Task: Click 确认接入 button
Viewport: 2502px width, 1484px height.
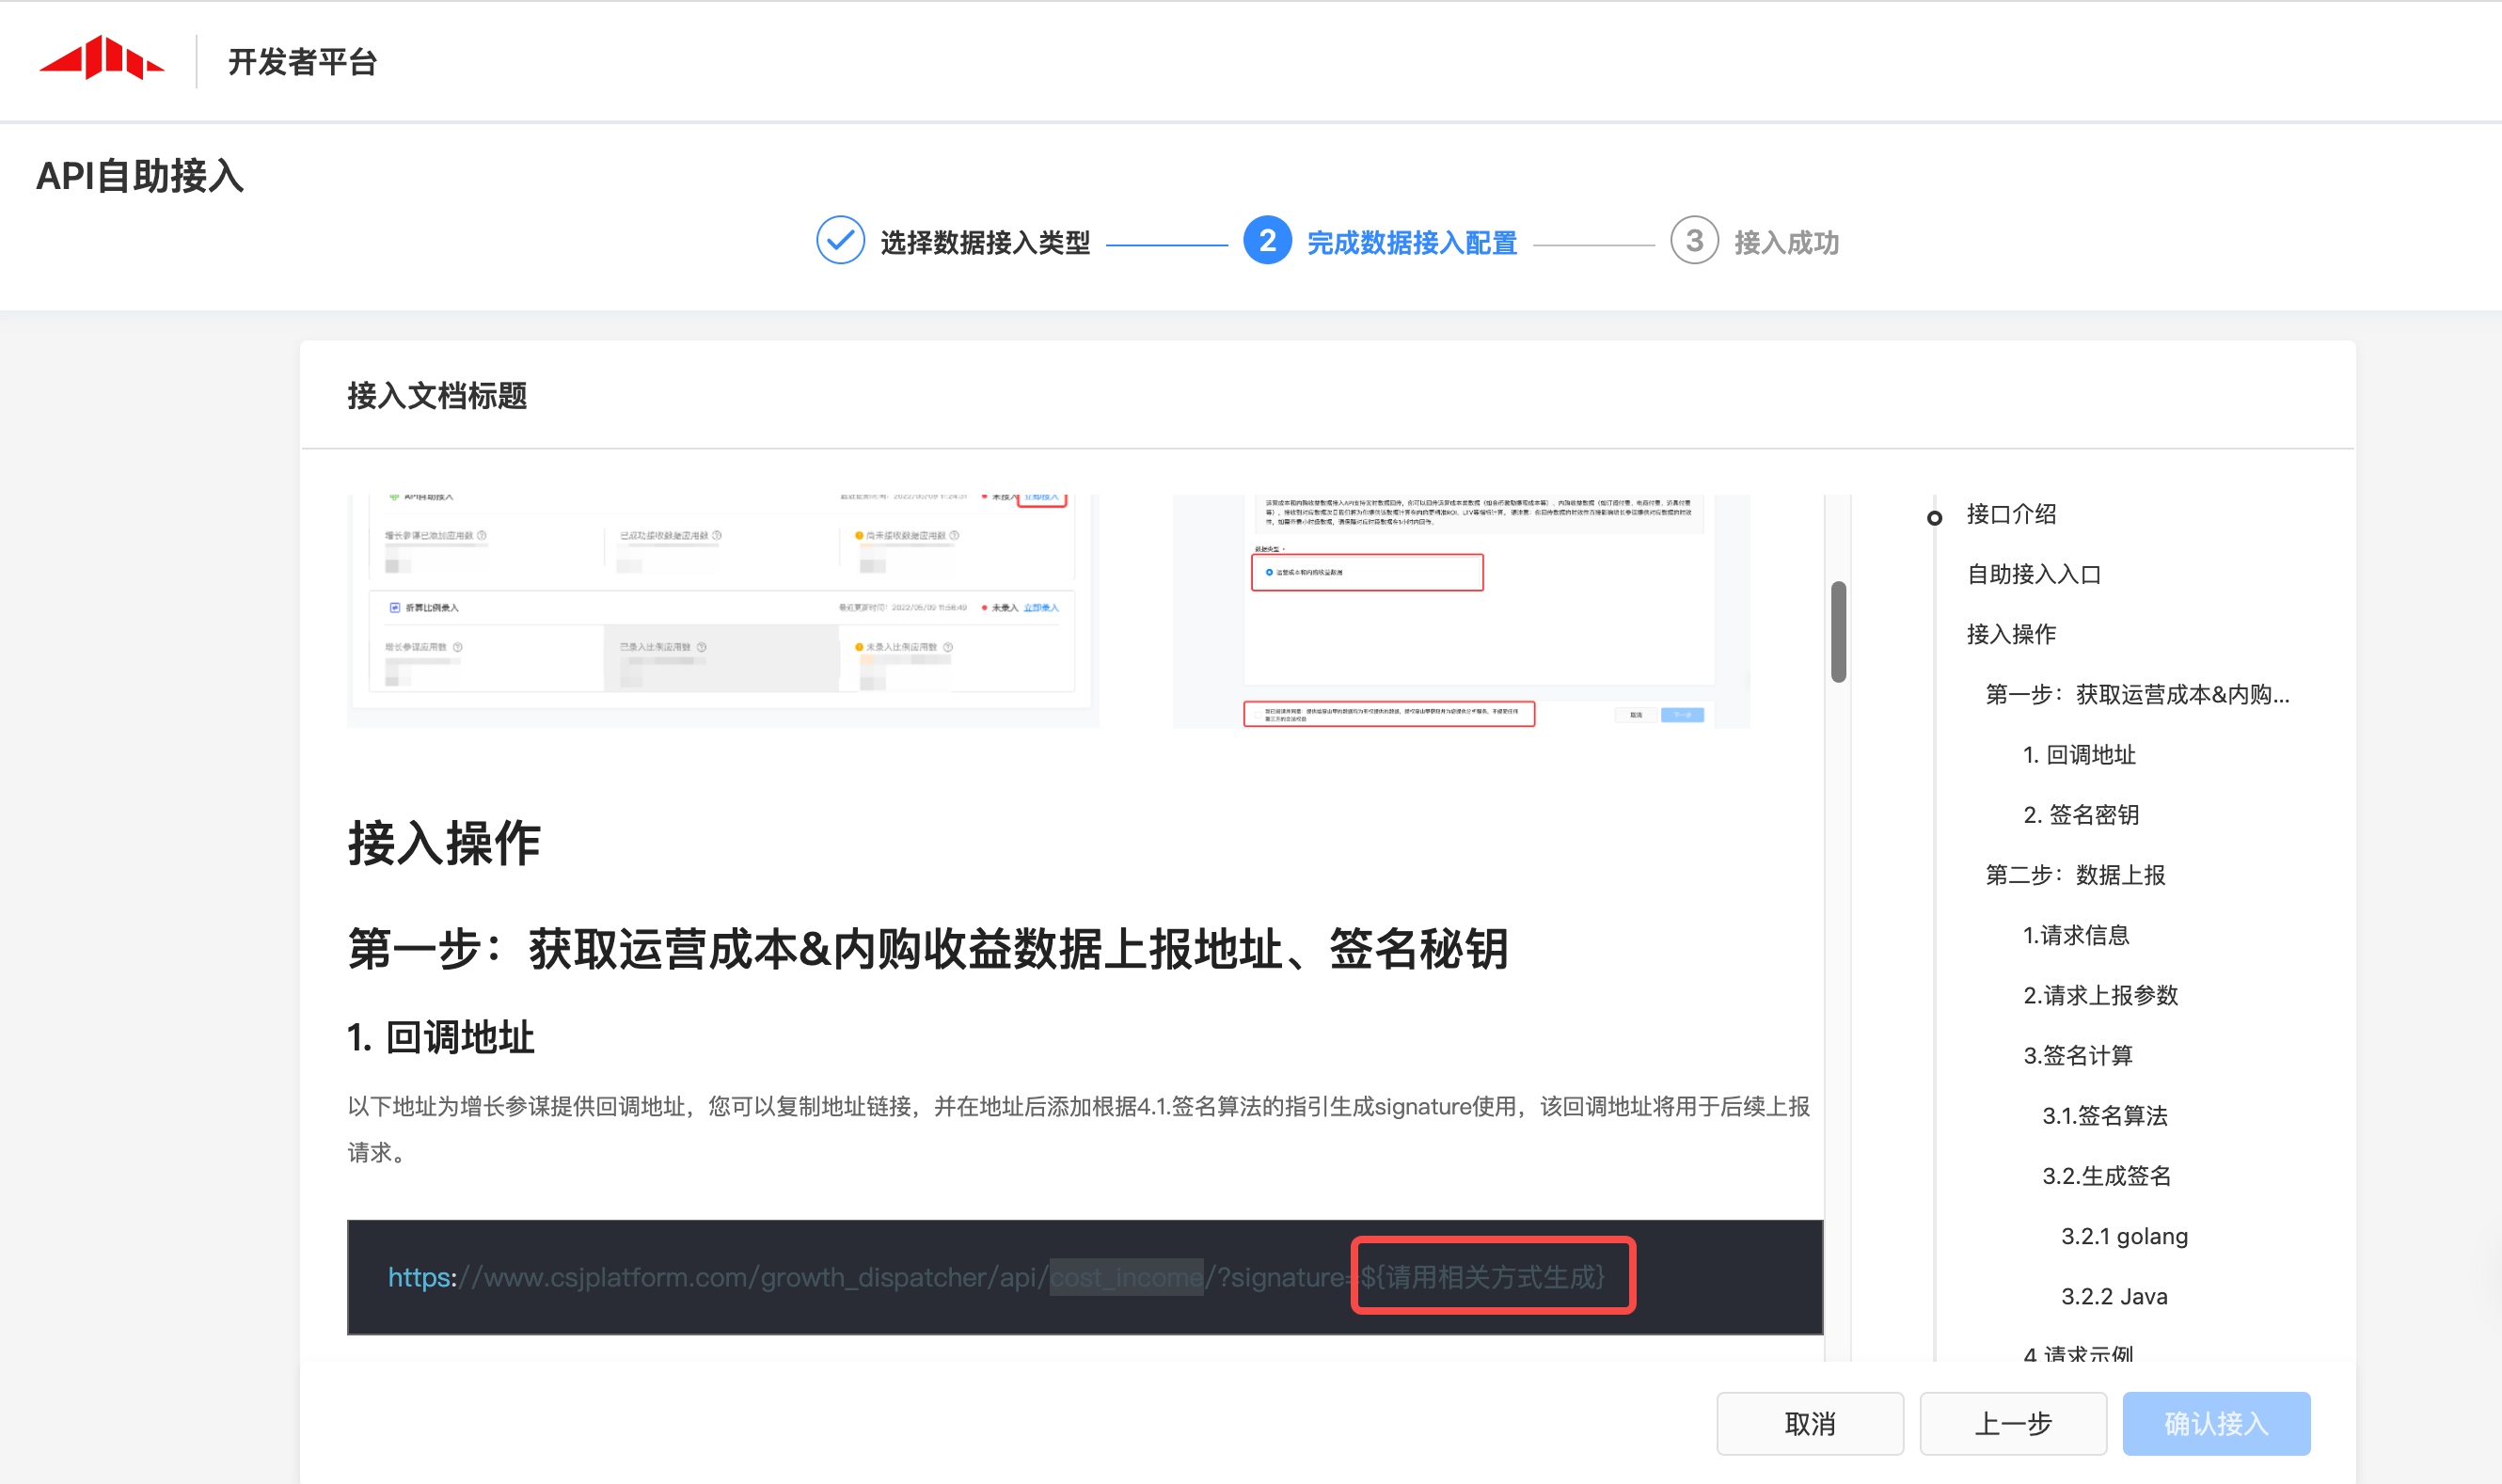Action: 2216,1423
